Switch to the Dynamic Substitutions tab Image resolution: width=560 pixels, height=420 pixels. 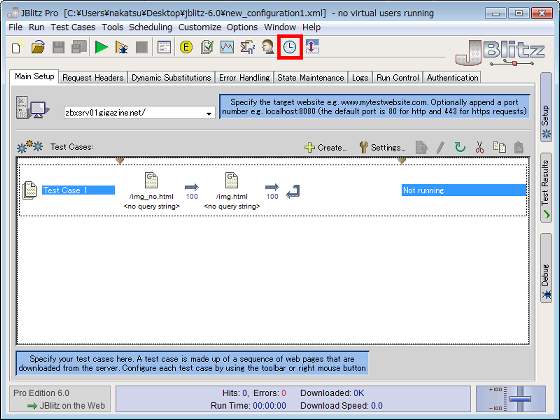171,78
